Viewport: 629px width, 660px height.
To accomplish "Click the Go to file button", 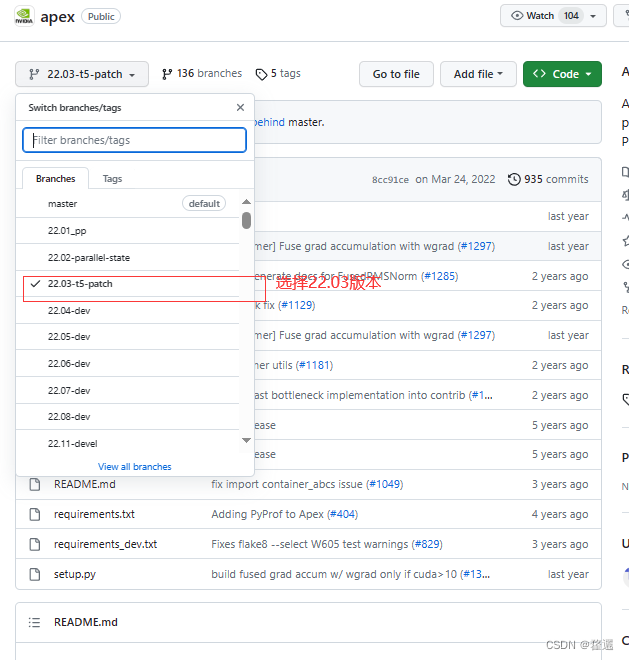I will [x=396, y=74].
